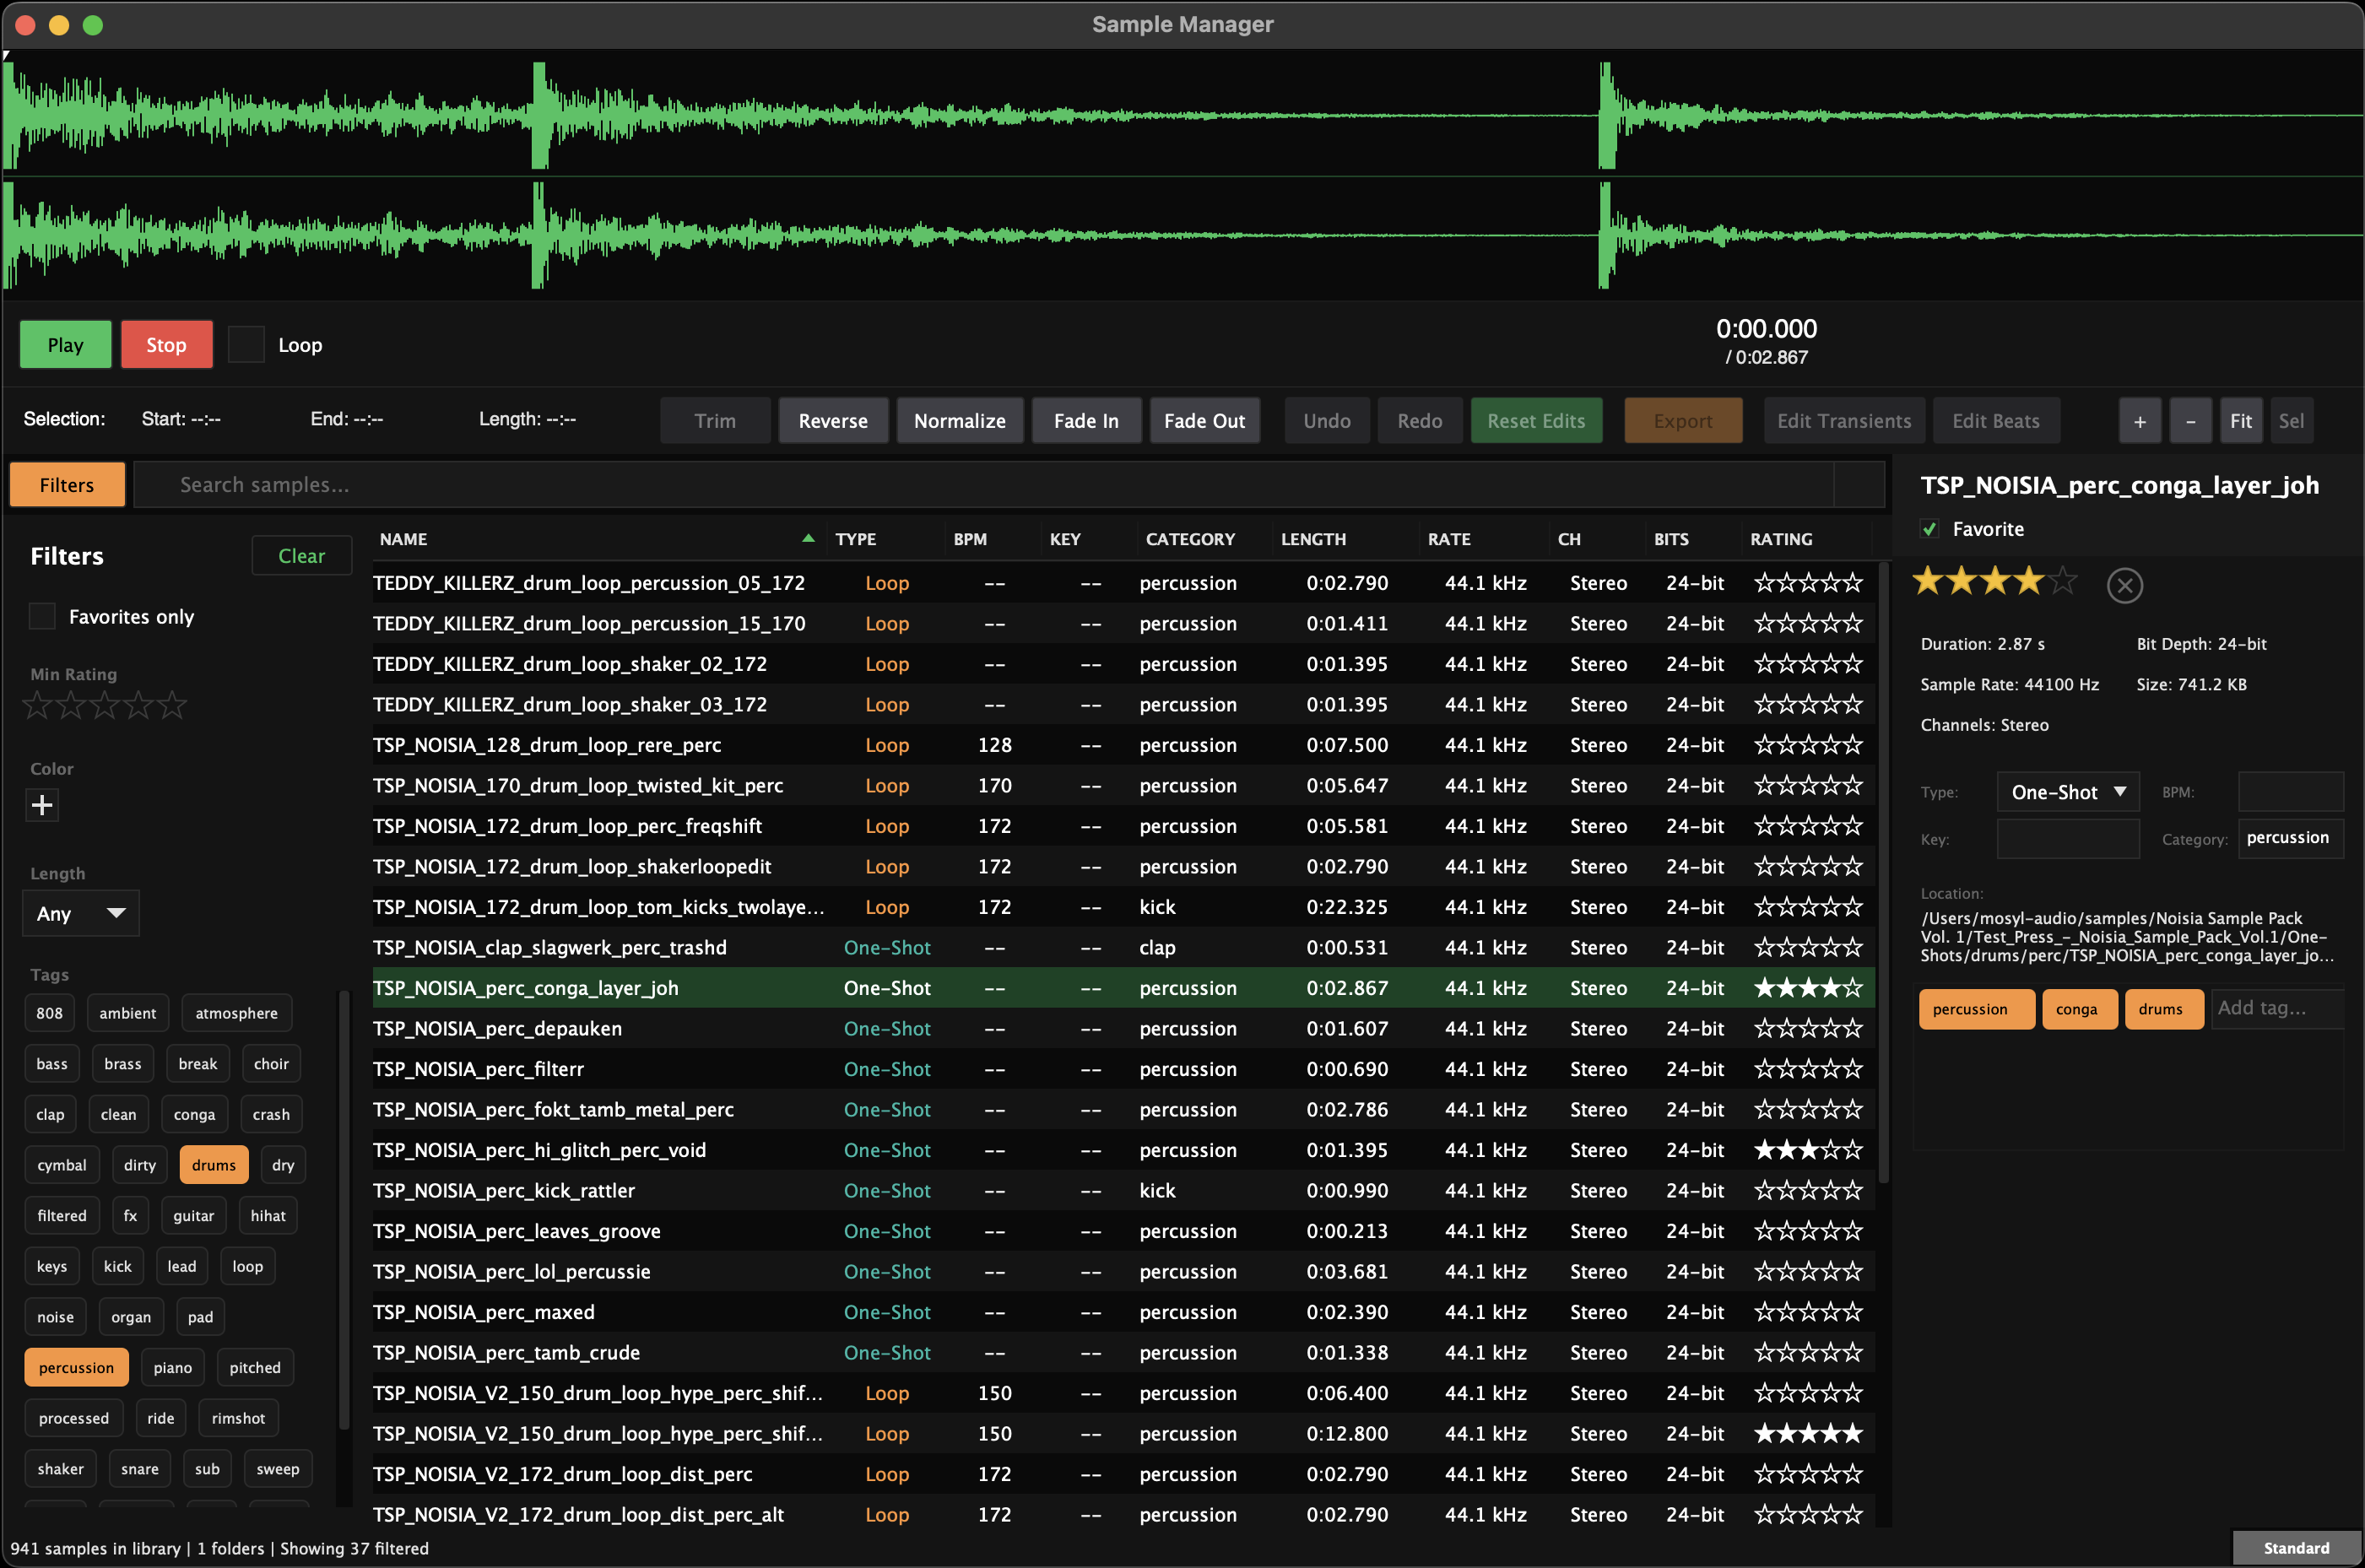Reverse the name sort using the column arrow
This screenshot has width=2365, height=1568.
pos(808,538)
